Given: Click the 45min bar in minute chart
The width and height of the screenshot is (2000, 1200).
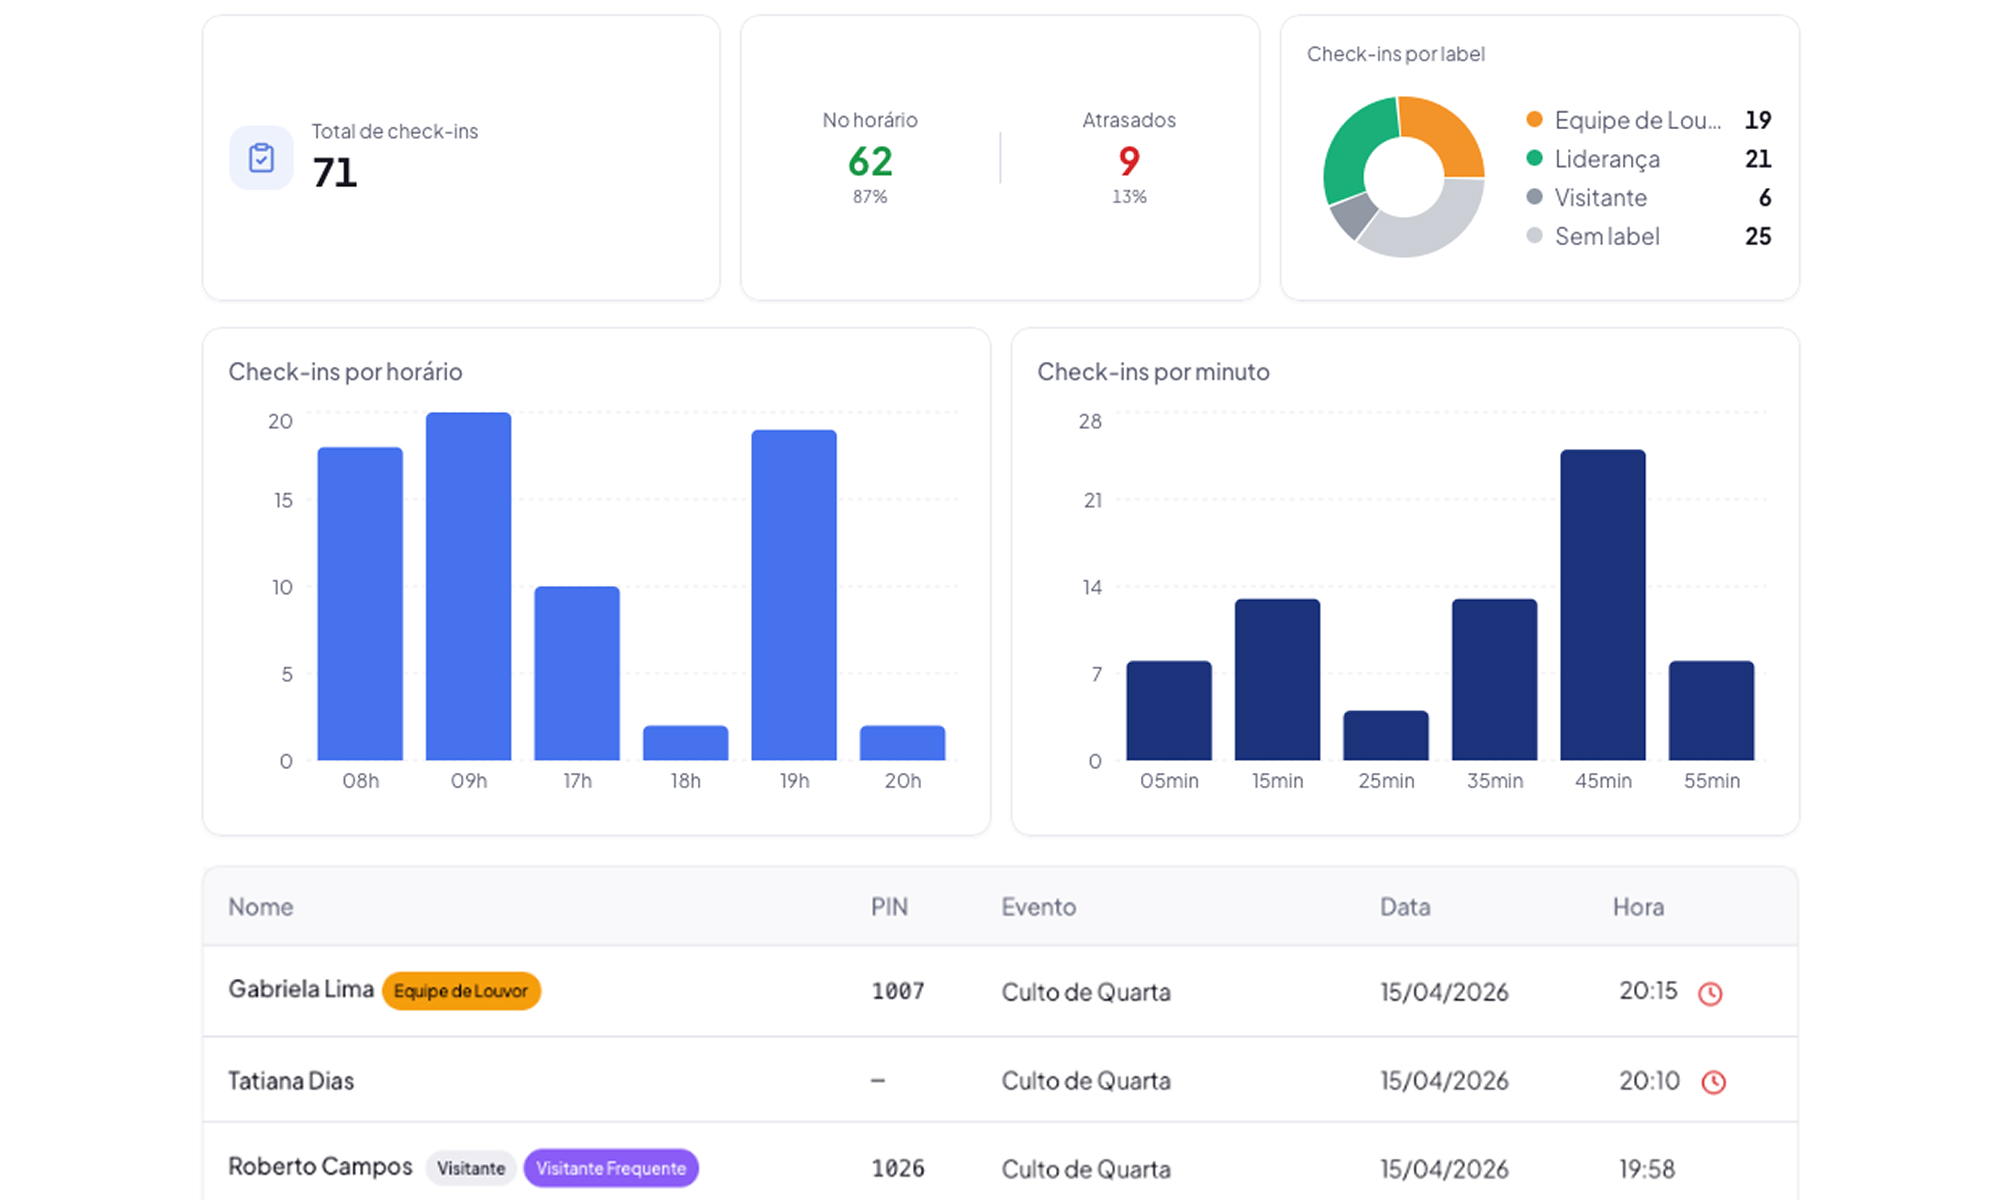Looking at the screenshot, I should (1603, 605).
